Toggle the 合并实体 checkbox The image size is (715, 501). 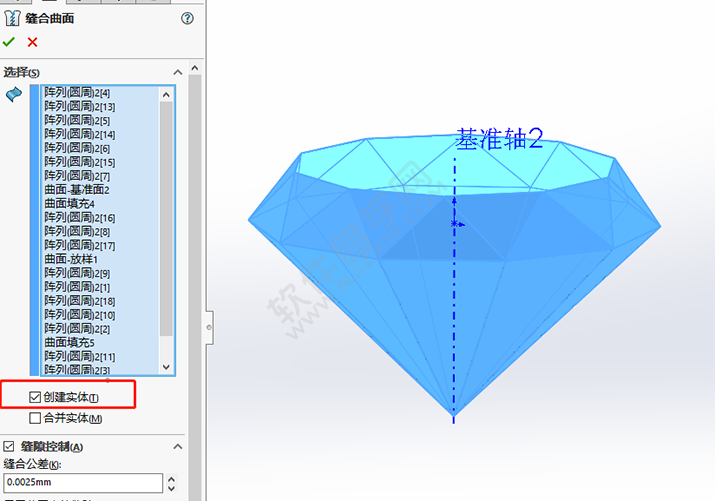click(35, 418)
